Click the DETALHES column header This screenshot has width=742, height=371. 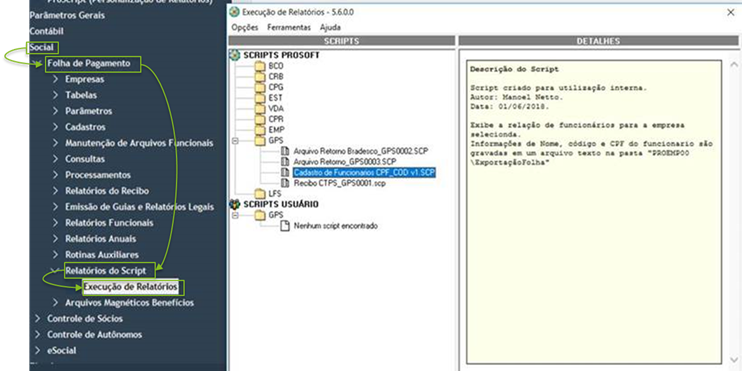598,41
